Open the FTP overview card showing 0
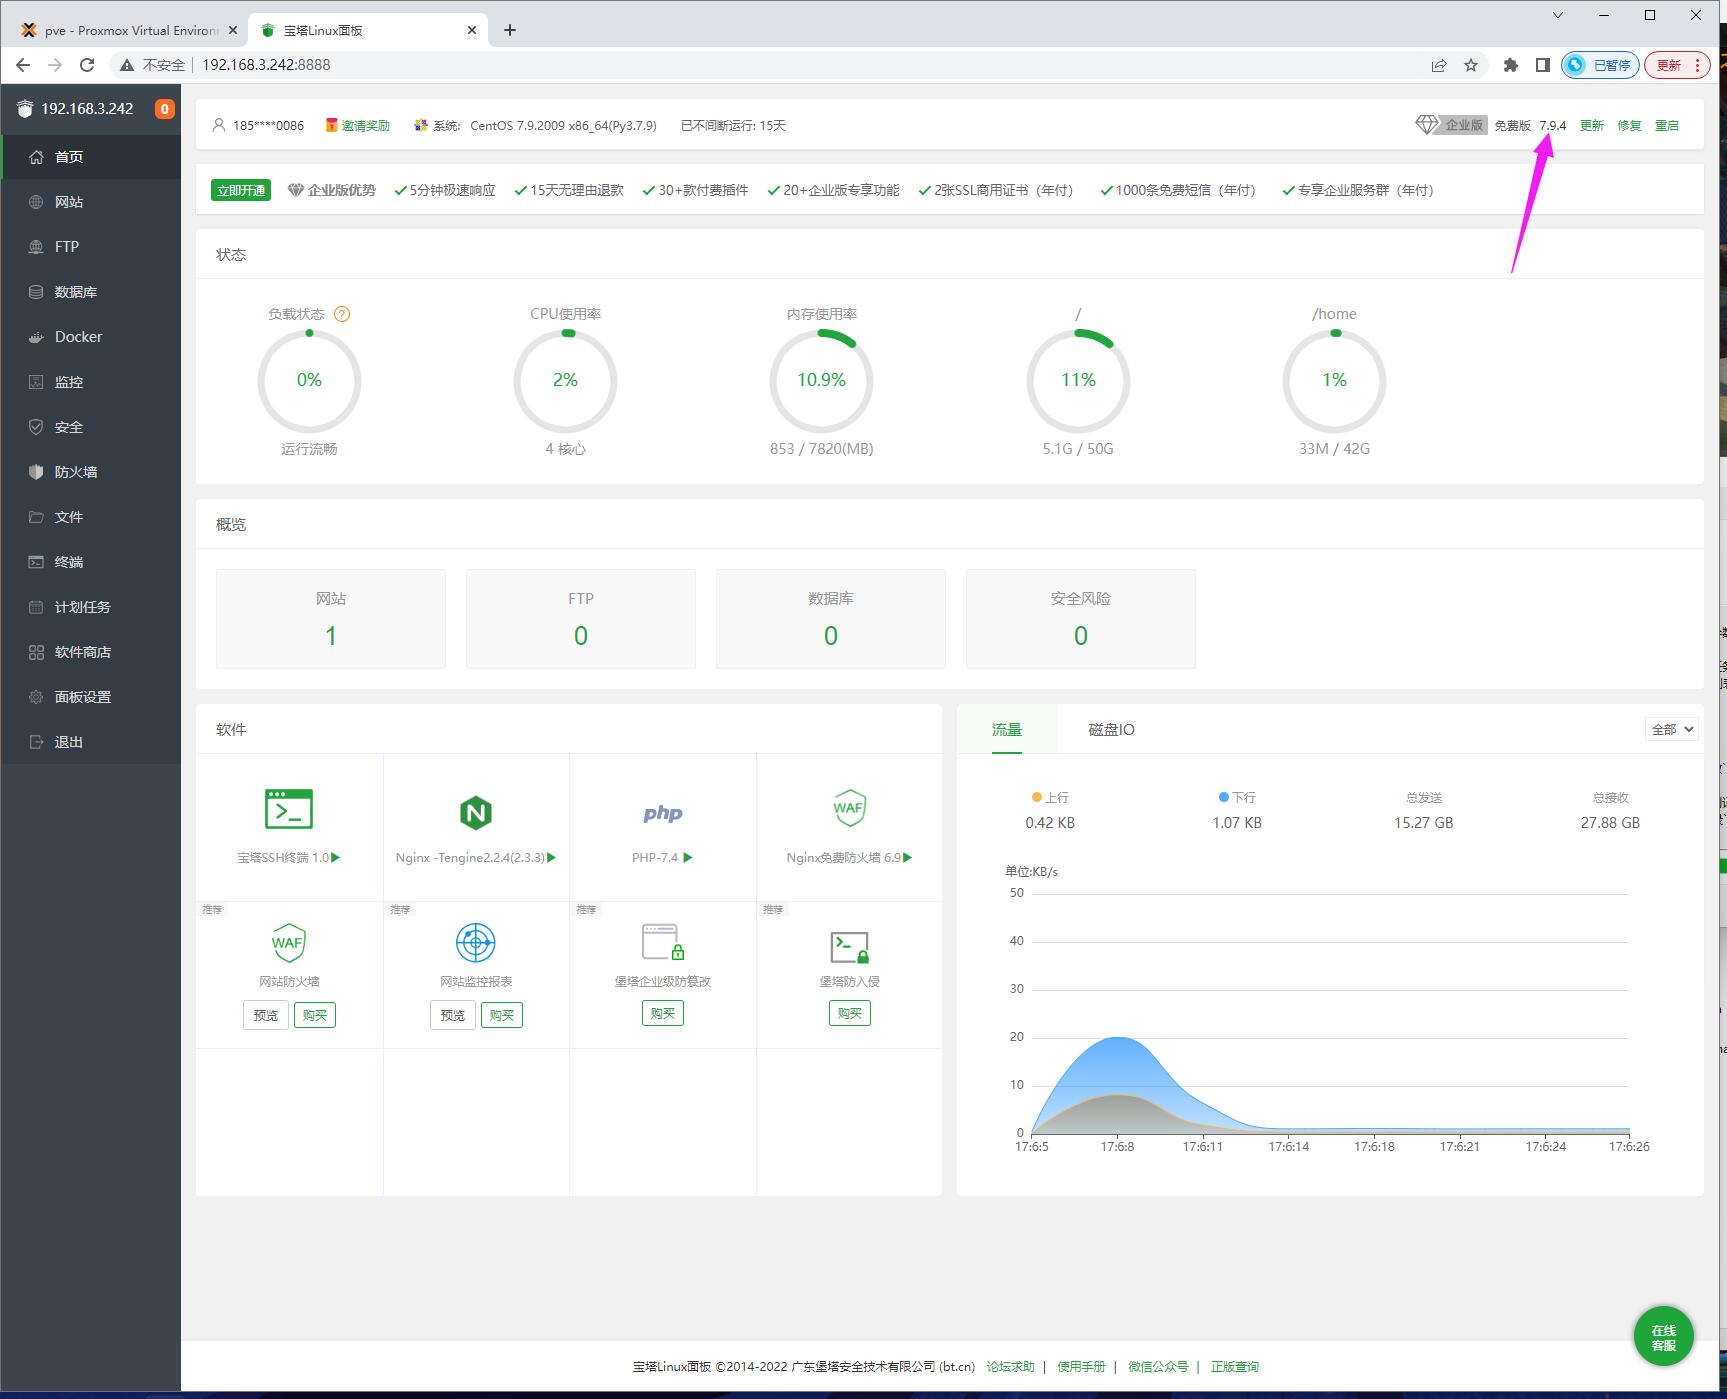The image size is (1727, 1399). pos(581,619)
